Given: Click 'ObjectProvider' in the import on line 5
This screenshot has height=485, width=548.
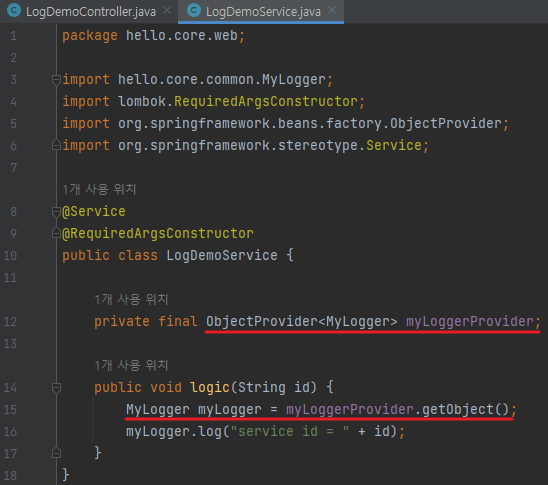Looking at the screenshot, I should [446, 123].
